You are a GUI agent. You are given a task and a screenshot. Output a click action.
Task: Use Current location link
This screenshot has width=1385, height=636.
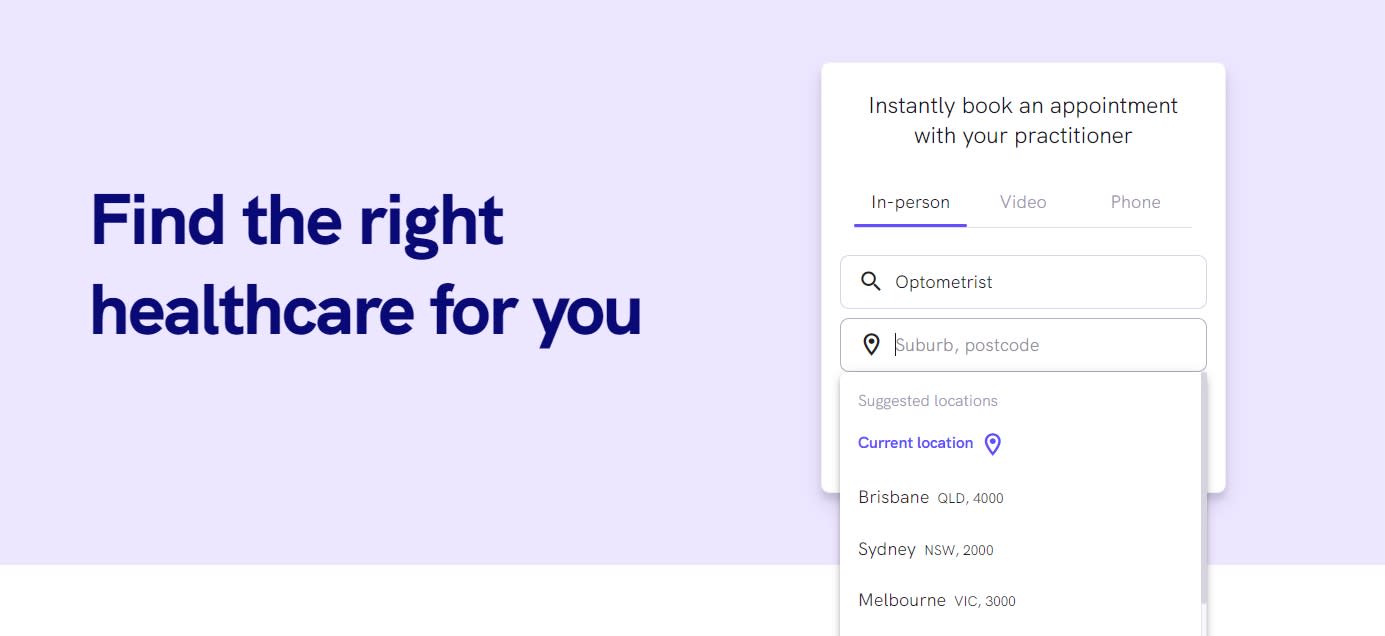pos(915,443)
